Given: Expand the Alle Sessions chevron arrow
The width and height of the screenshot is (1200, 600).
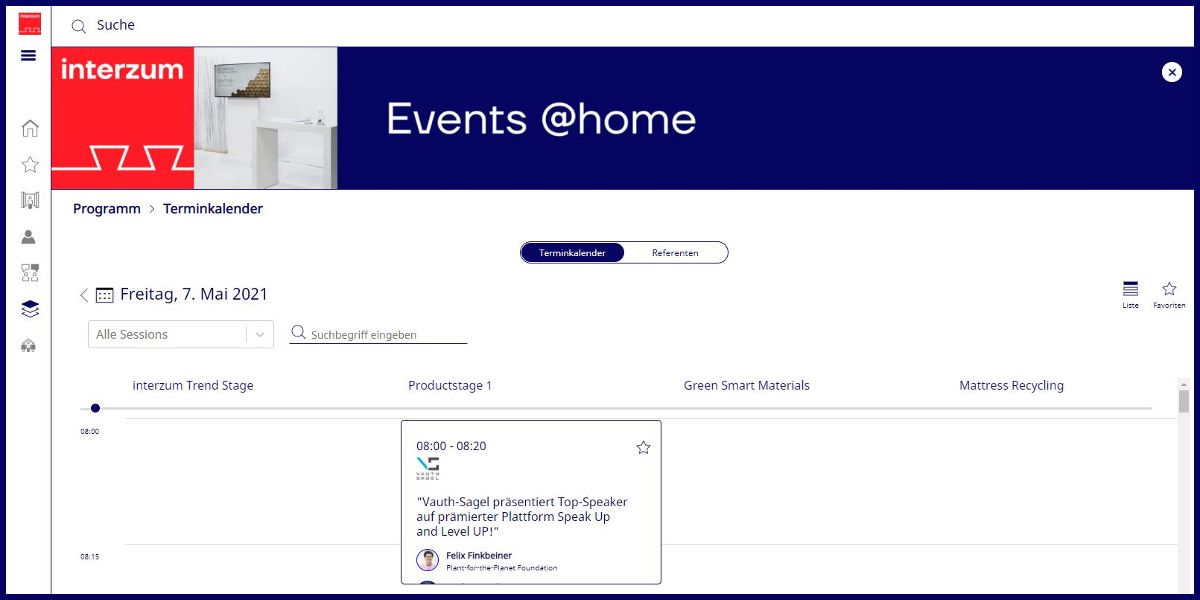Looking at the screenshot, I should pos(260,335).
